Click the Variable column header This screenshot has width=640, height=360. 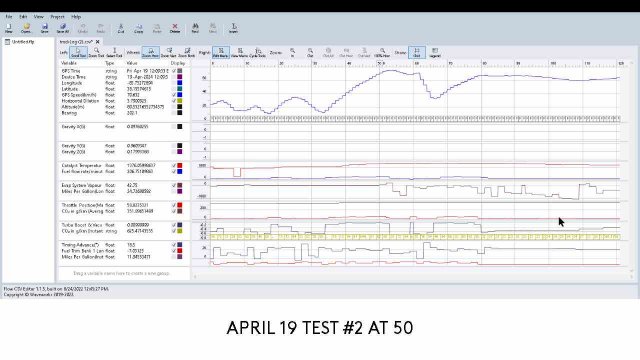tap(69, 63)
